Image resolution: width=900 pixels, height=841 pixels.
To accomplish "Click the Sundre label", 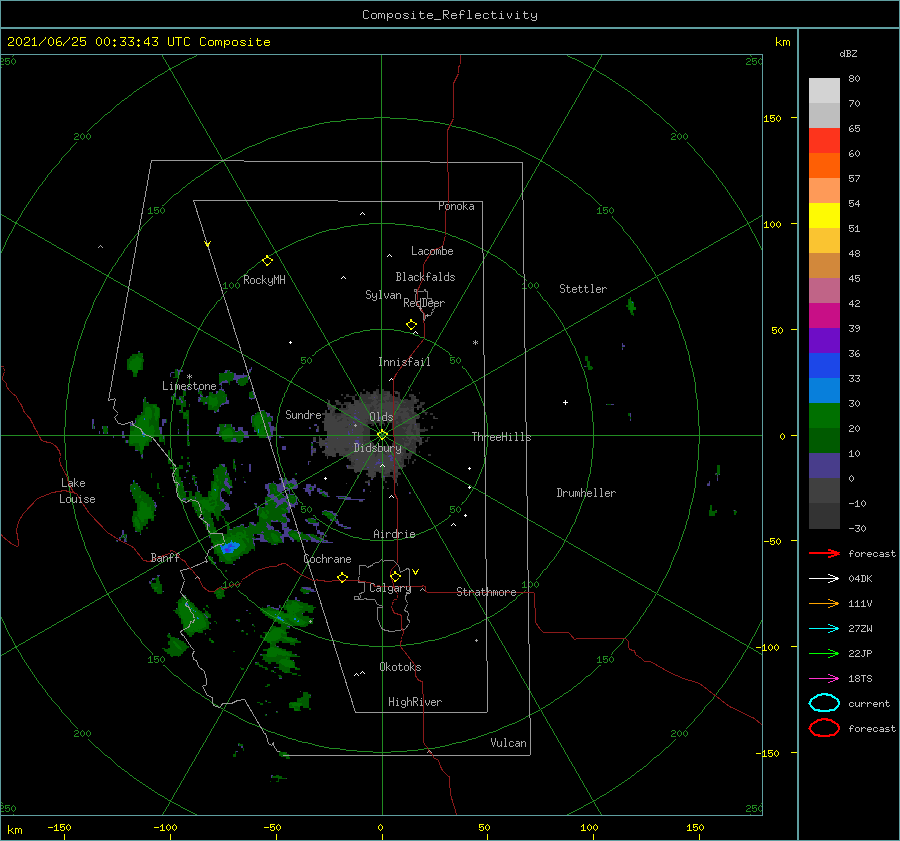I will 303,414.
